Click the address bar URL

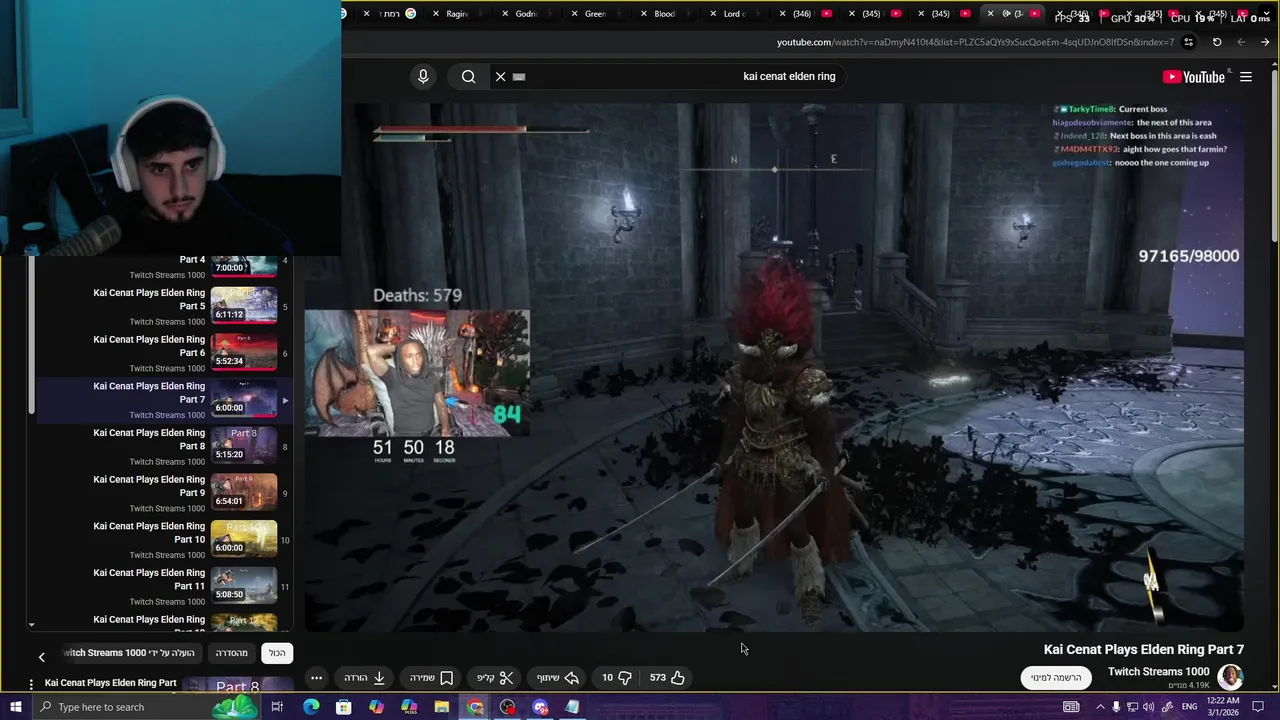click(x=975, y=42)
